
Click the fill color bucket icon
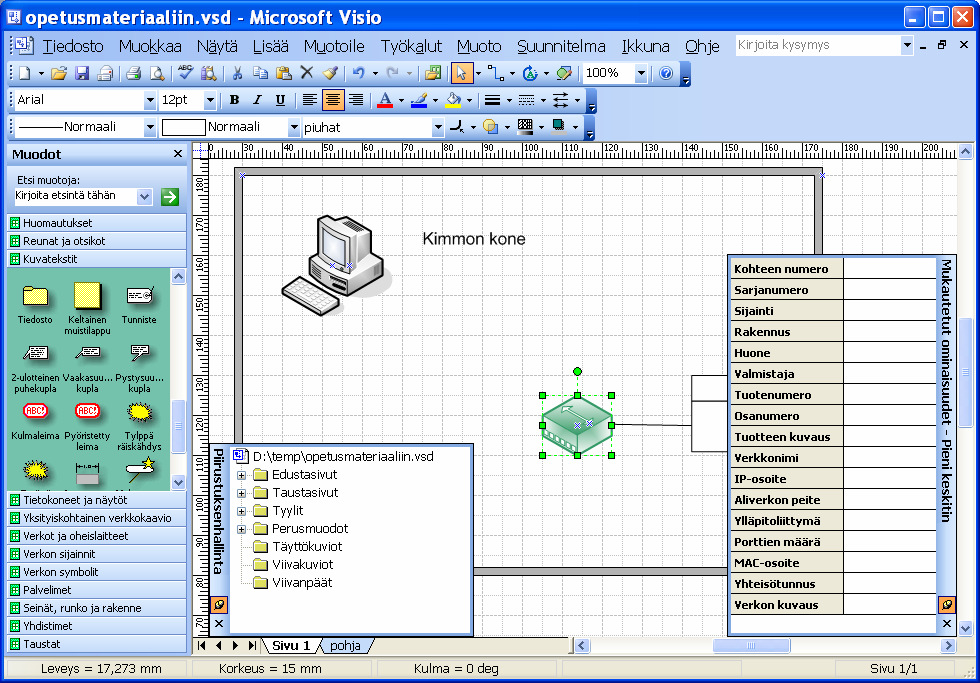454,100
